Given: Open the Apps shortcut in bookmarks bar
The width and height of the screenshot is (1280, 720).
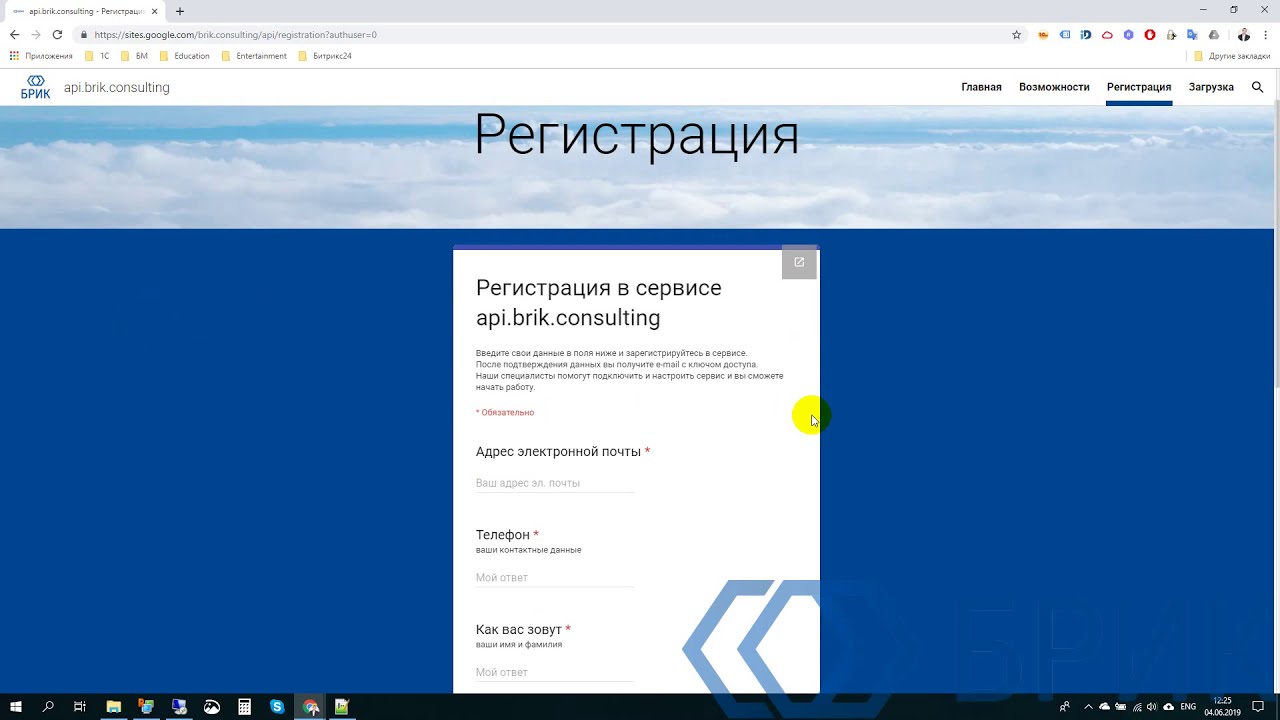Looking at the screenshot, I should click(41, 56).
